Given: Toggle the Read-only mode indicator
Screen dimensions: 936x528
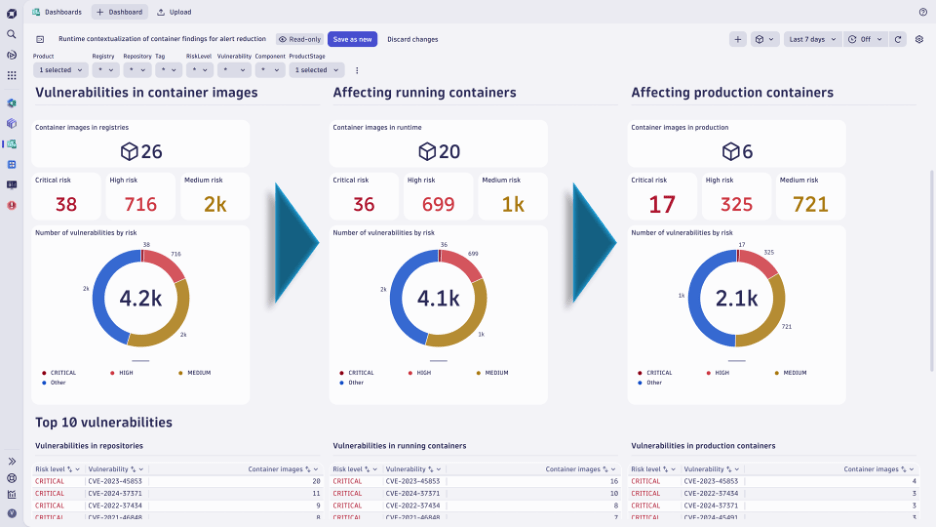Looking at the screenshot, I should 300,39.
